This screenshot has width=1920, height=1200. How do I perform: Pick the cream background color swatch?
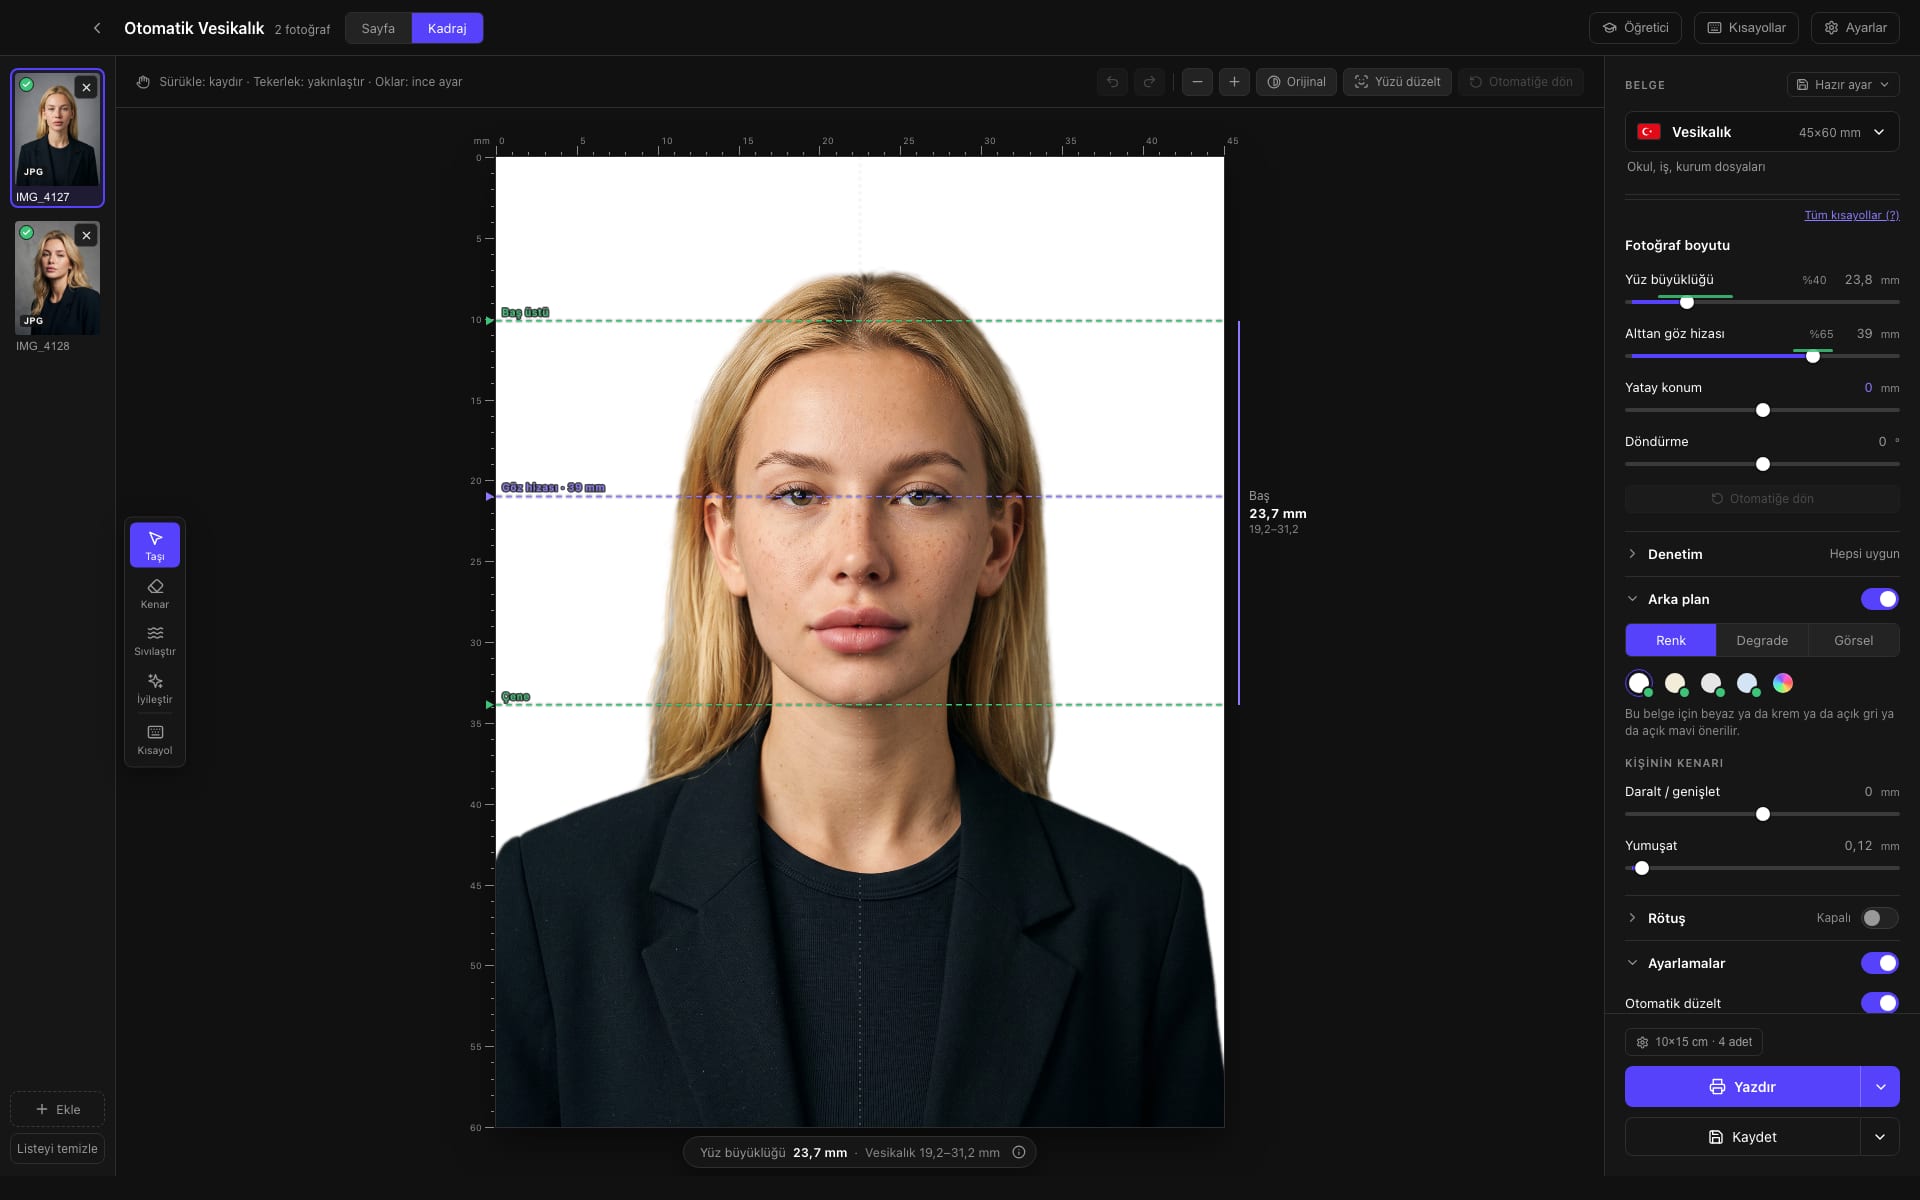tap(1675, 683)
